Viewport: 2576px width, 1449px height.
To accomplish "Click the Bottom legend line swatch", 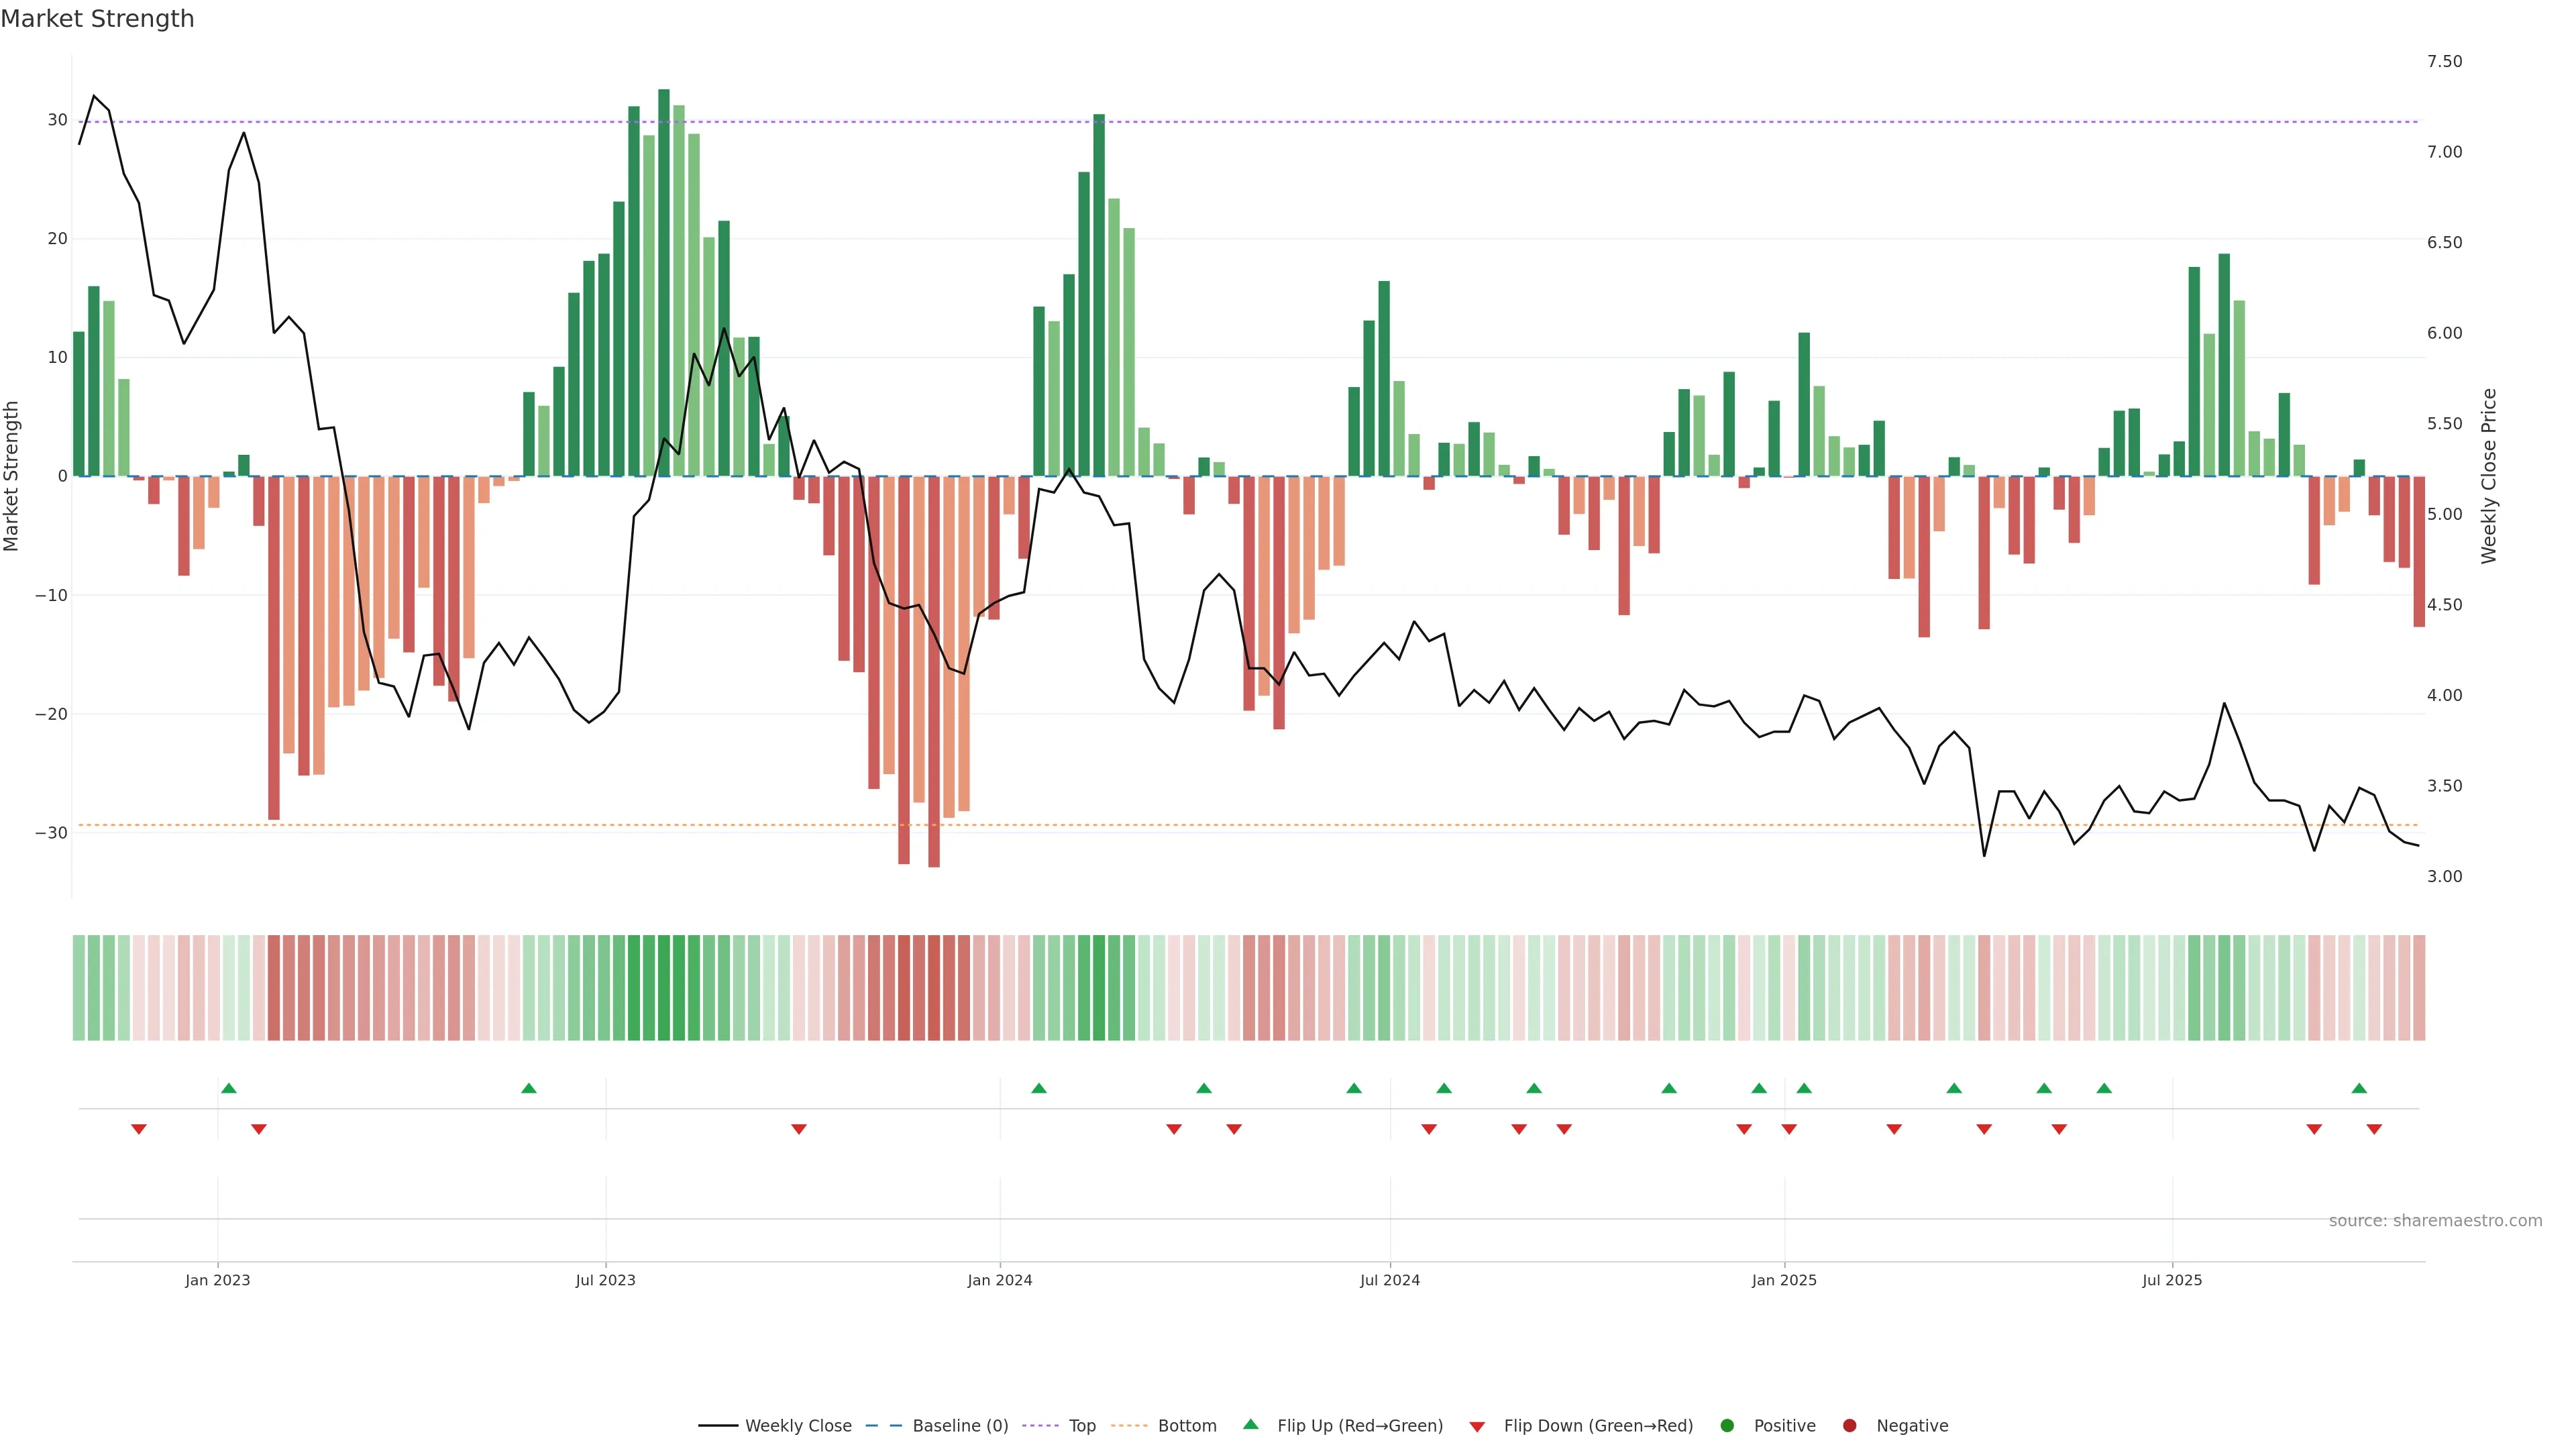I will coord(1129,1426).
